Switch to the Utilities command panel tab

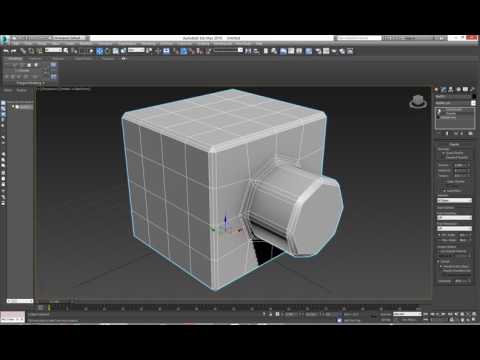(472, 89)
